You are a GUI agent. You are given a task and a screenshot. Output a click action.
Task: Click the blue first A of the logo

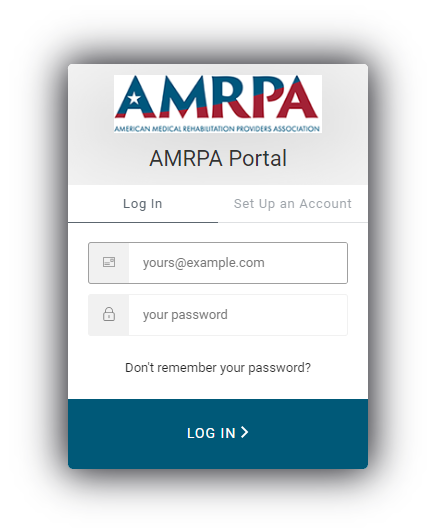[x=136, y=97]
